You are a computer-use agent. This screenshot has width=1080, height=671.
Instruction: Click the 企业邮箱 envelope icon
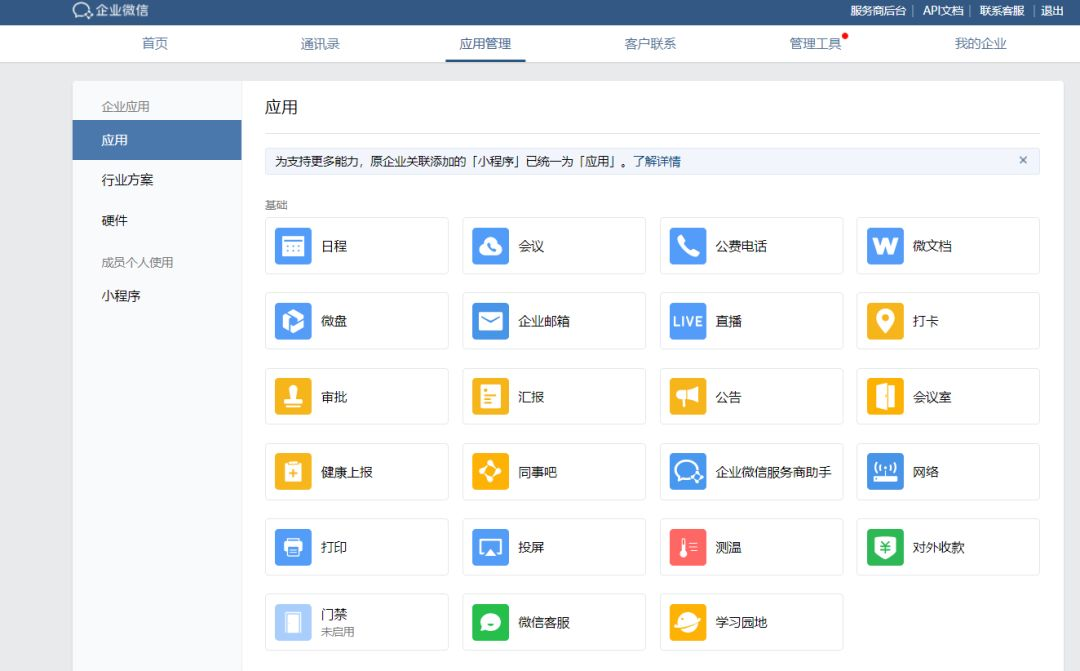(491, 321)
